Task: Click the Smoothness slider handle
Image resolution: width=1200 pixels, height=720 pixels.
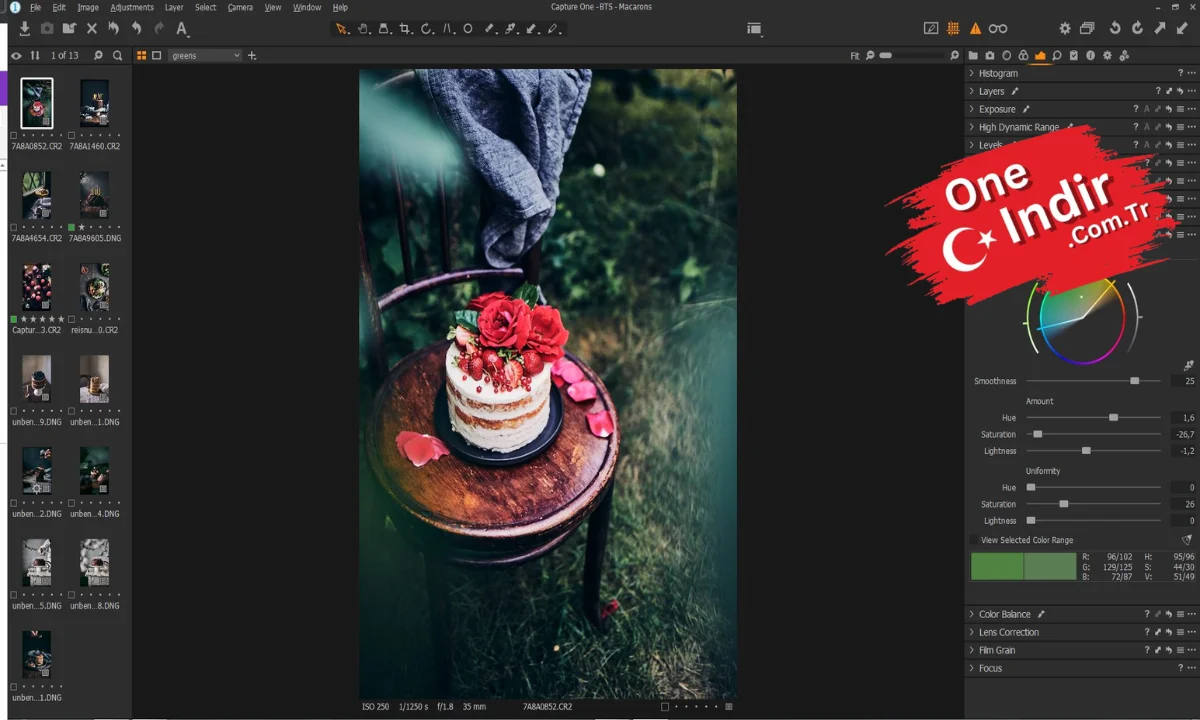Action: (x=1134, y=381)
